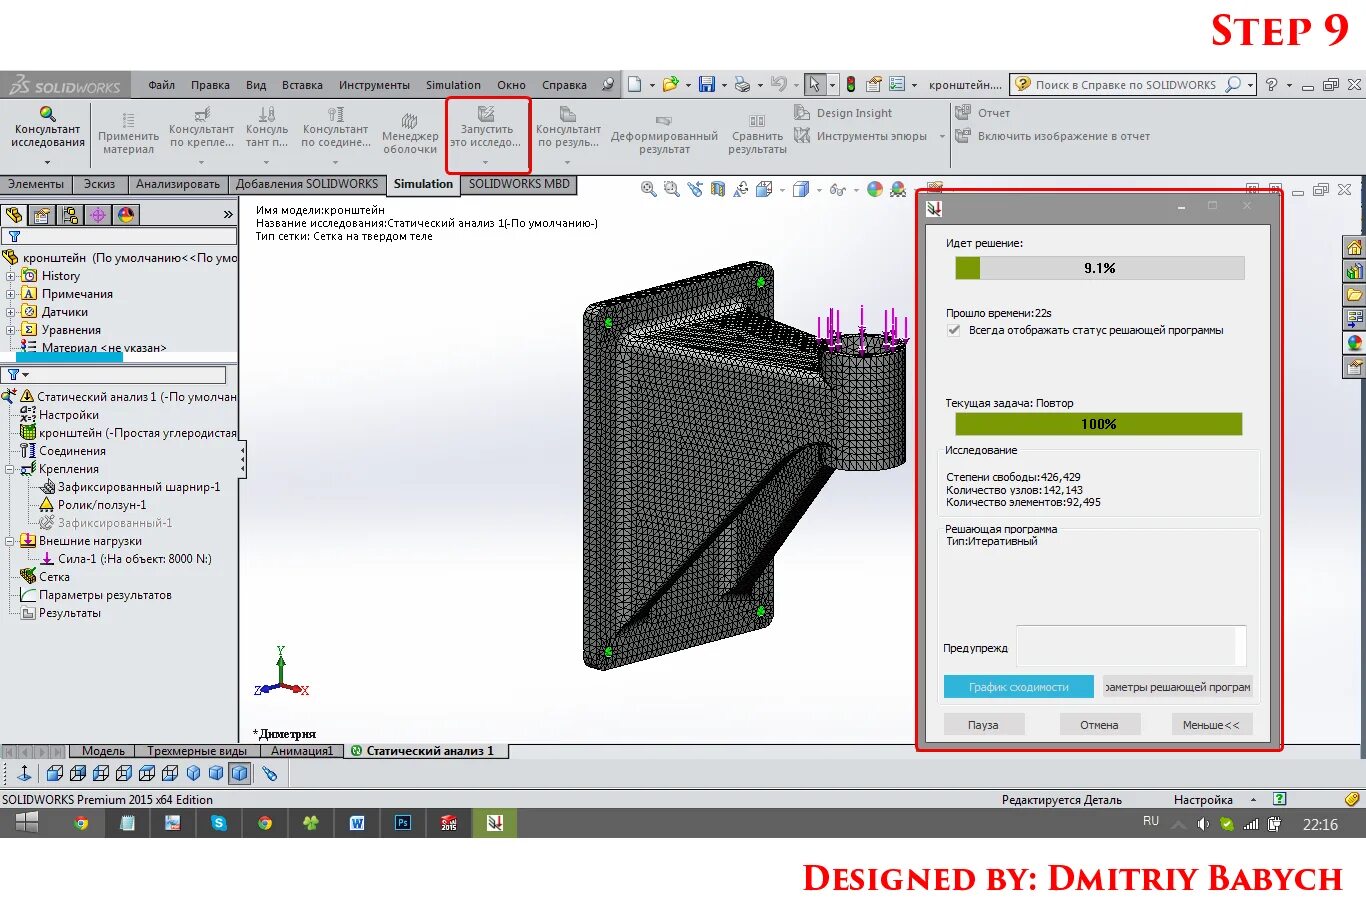This screenshot has height=909, width=1366.
Task: Open Photoshop from the Windows taskbar
Action: click(403, 823)
